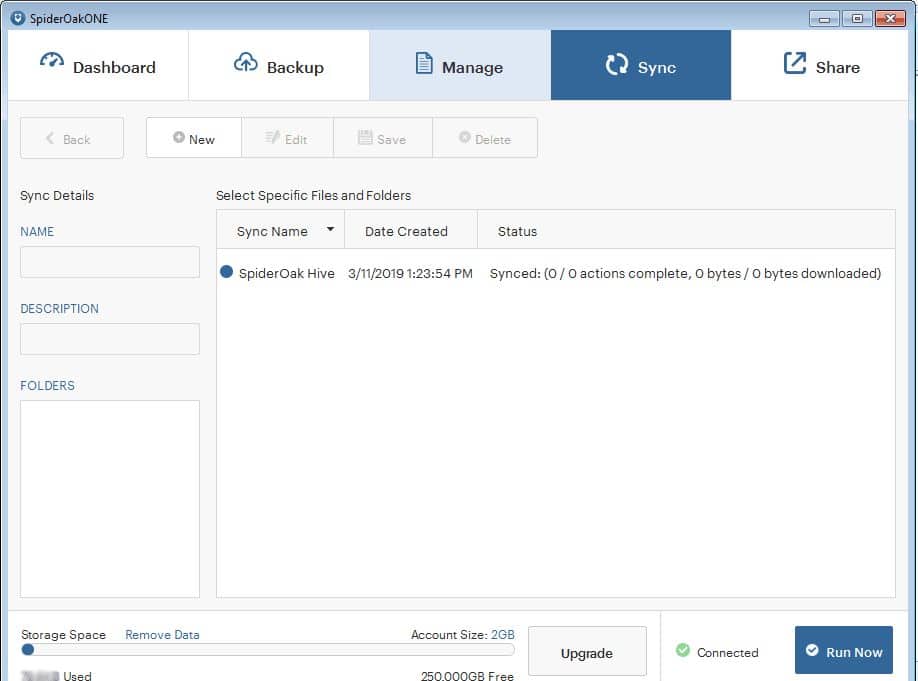
Task: Click the Manage document icon
Action: [424, 63]
